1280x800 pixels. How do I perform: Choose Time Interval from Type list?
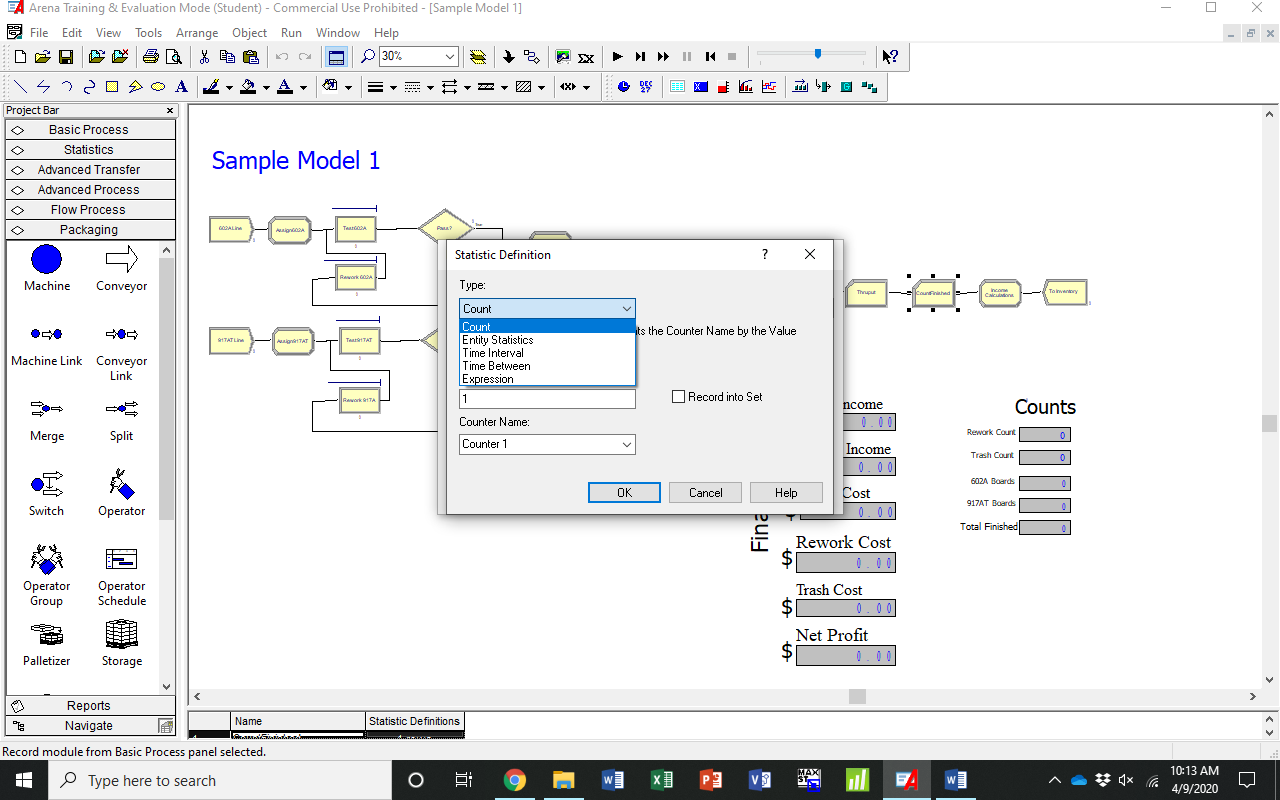[x=547, y=353]
